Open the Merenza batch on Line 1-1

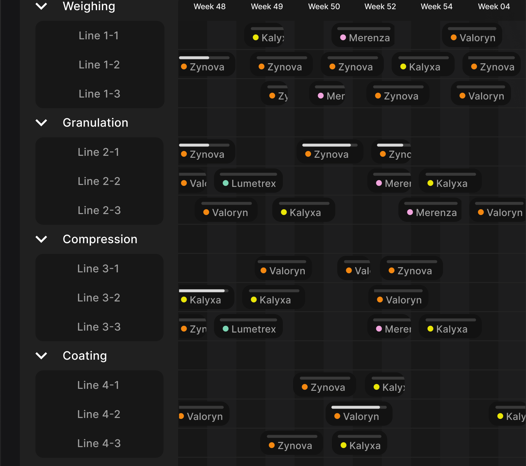pos(363,35)
